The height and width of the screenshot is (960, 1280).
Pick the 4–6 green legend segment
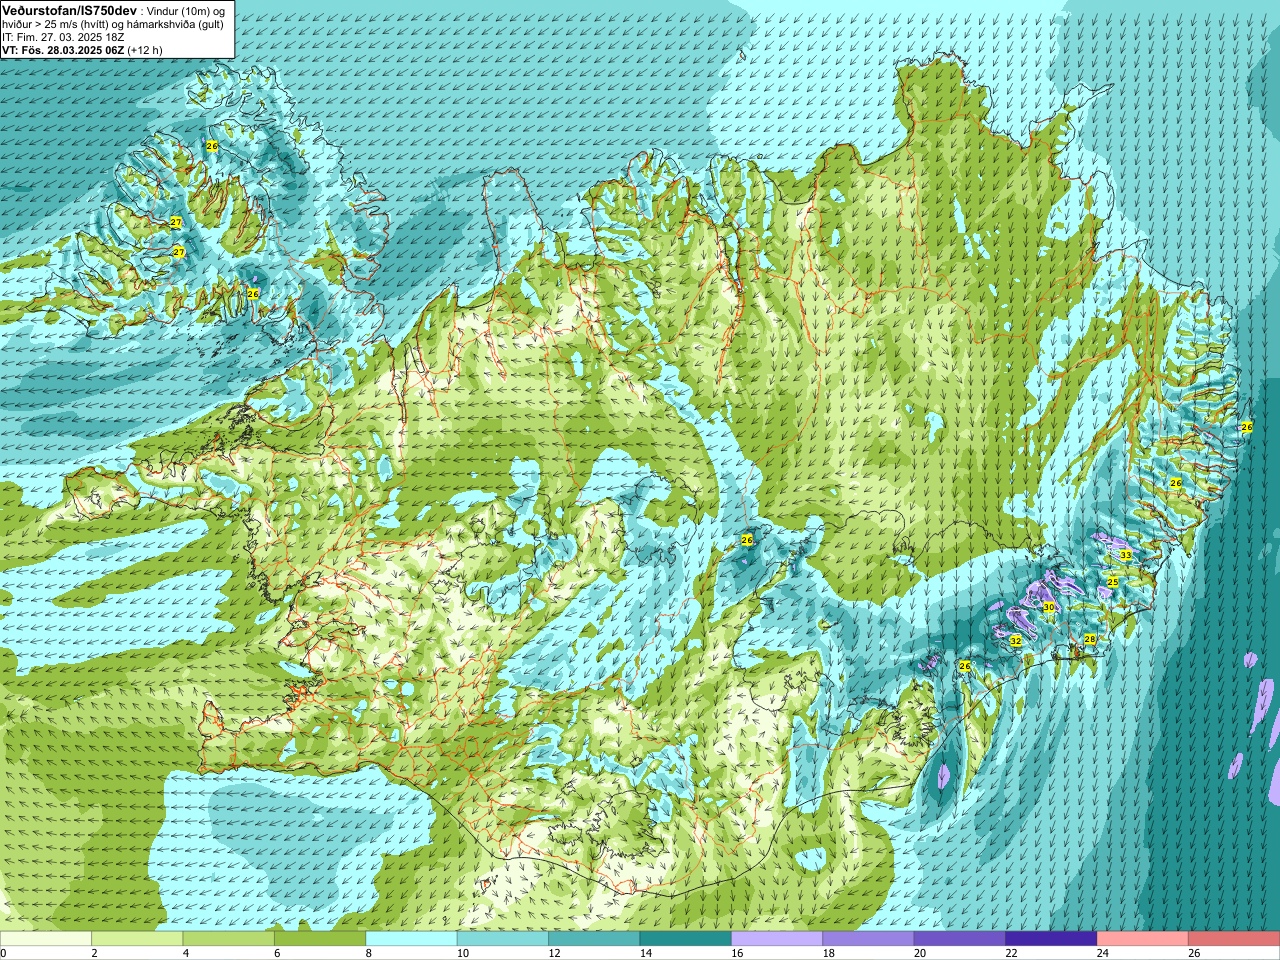click(x=229, y=939)
